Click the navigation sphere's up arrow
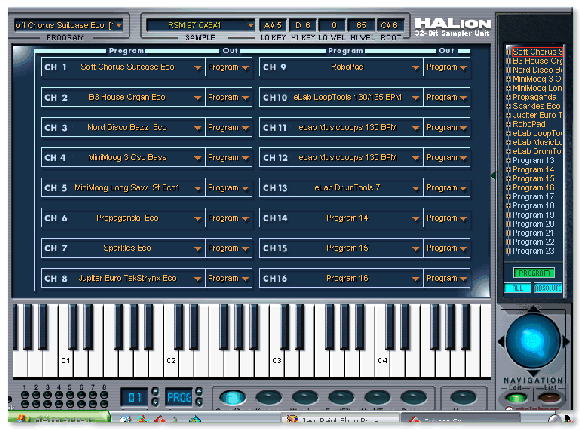580x430 pixels. tap(533, 309)
